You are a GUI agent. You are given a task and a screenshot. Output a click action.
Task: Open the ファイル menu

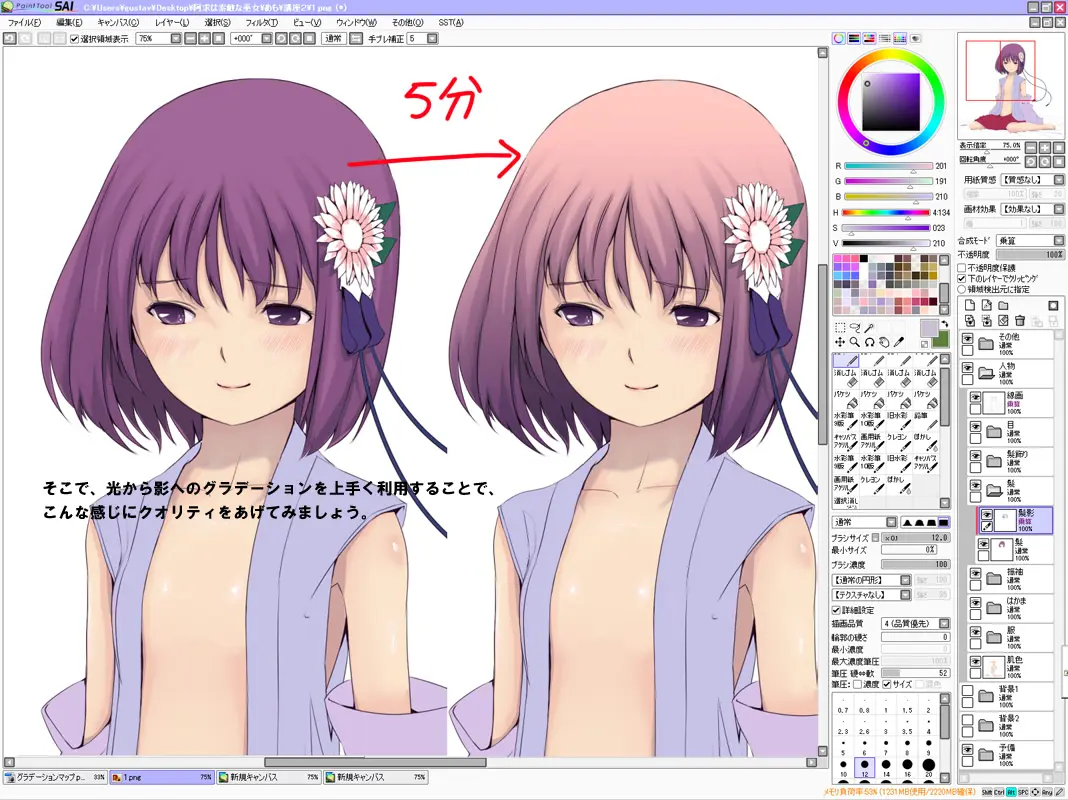[x=24, y=22]
